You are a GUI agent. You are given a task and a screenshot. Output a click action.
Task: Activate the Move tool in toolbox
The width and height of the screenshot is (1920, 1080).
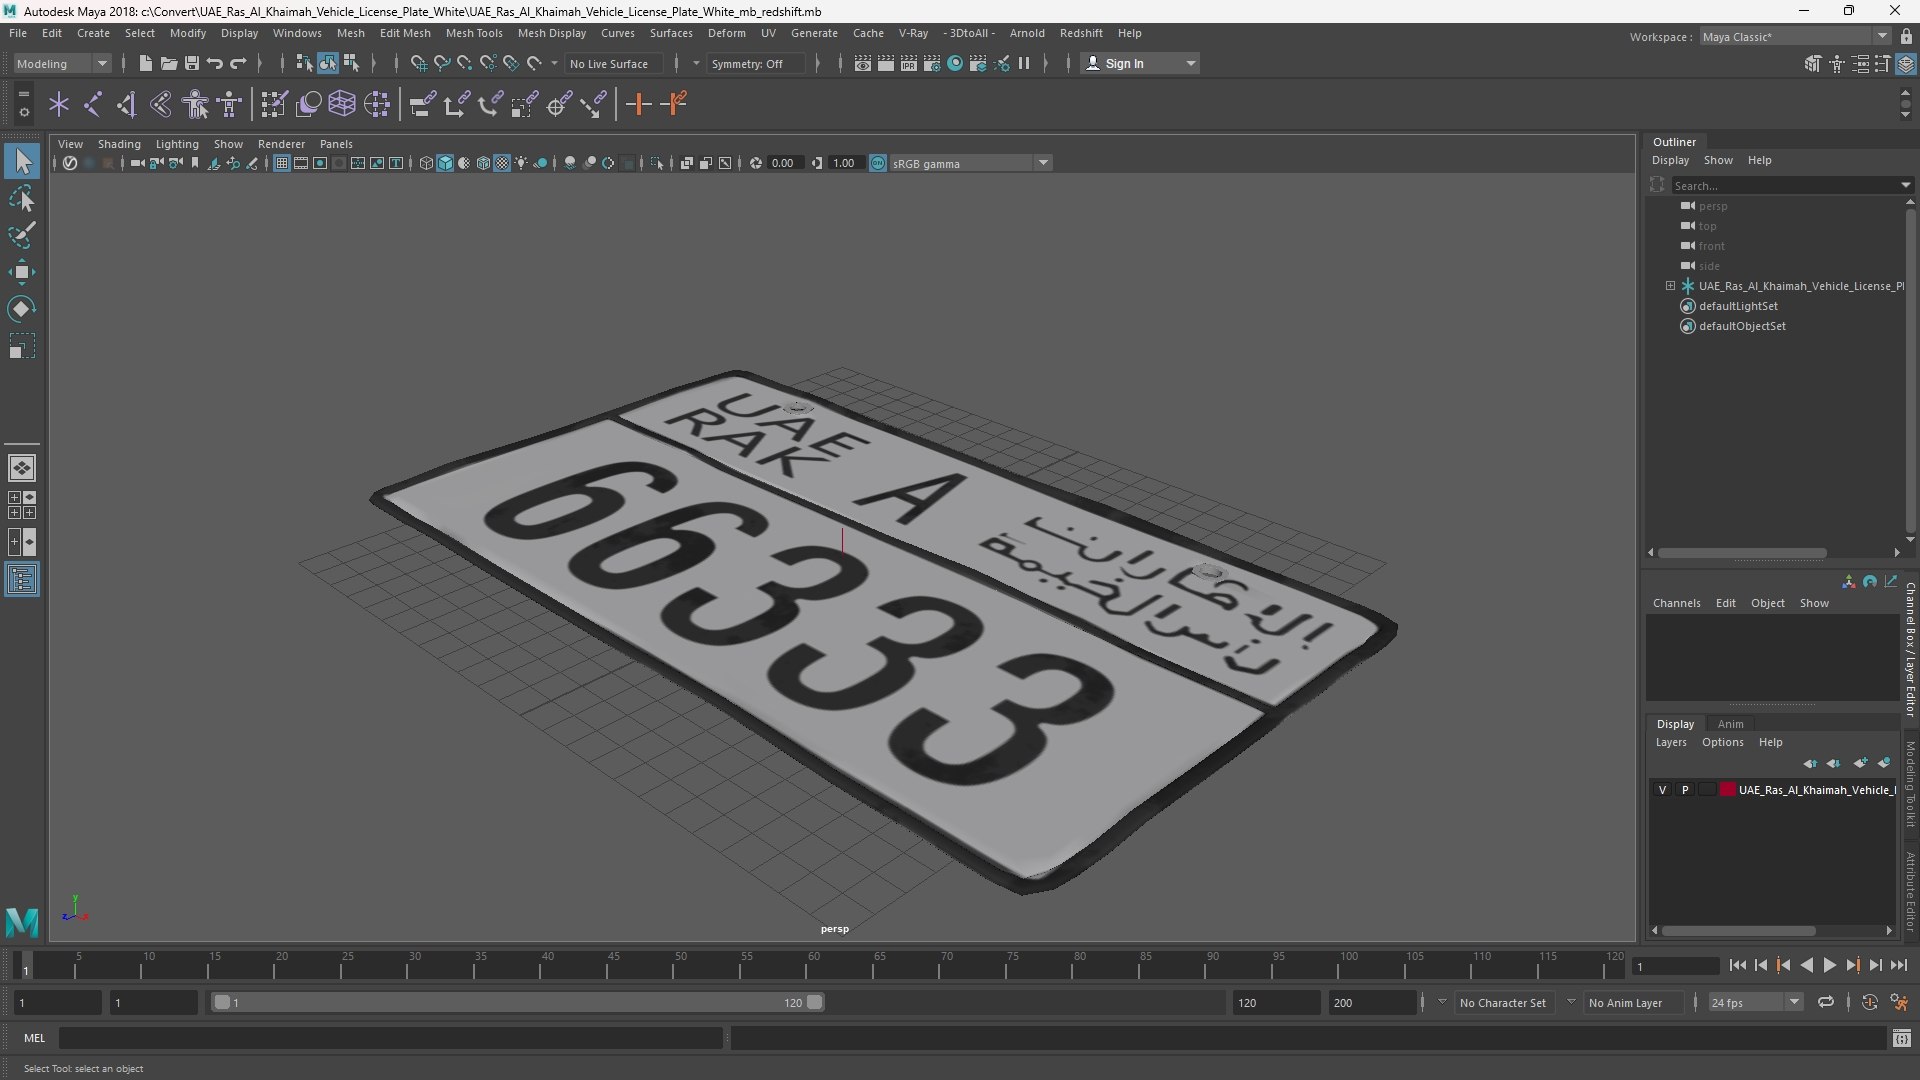(x=22, y=272)
